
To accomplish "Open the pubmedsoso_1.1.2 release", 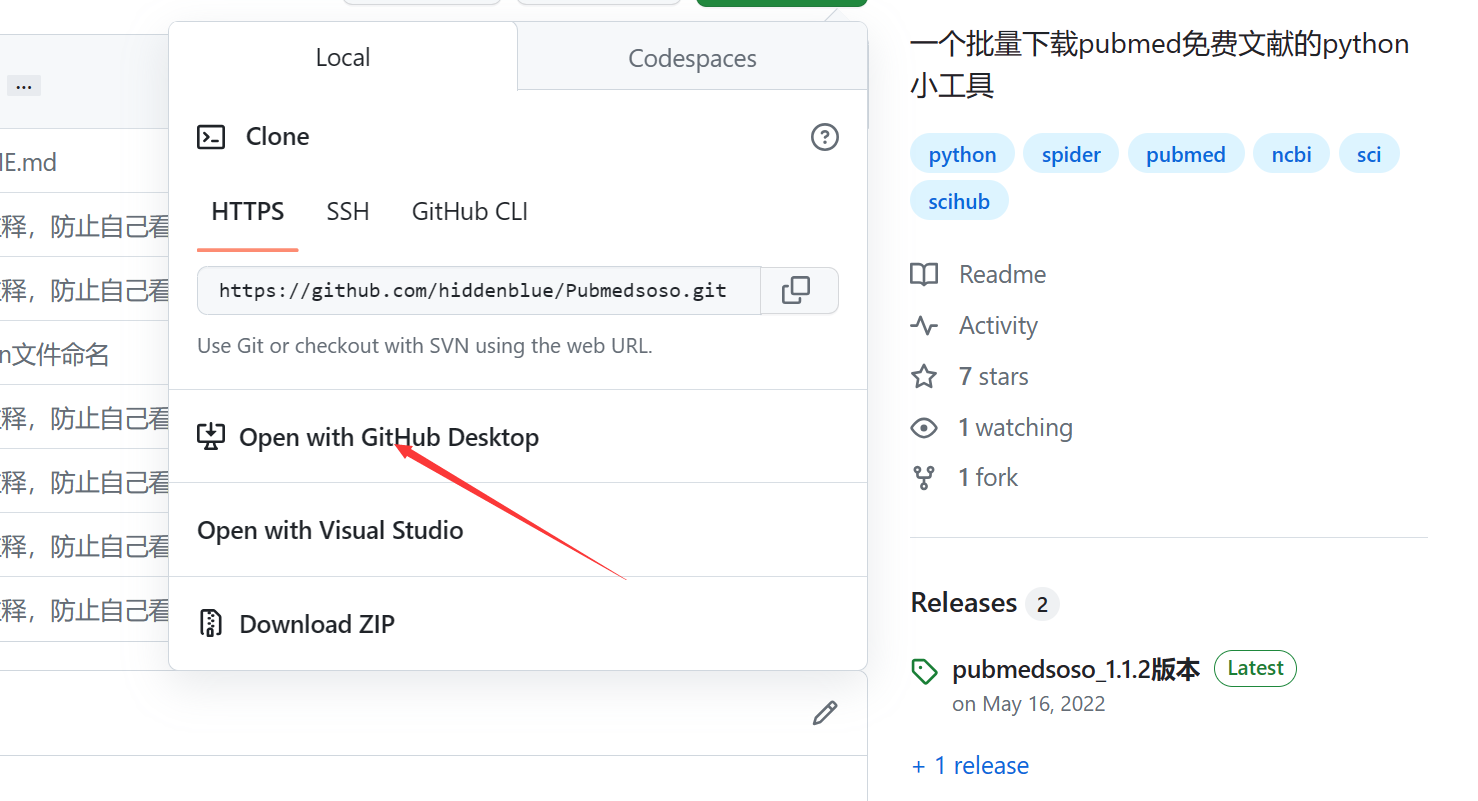I will [1075, 668].
